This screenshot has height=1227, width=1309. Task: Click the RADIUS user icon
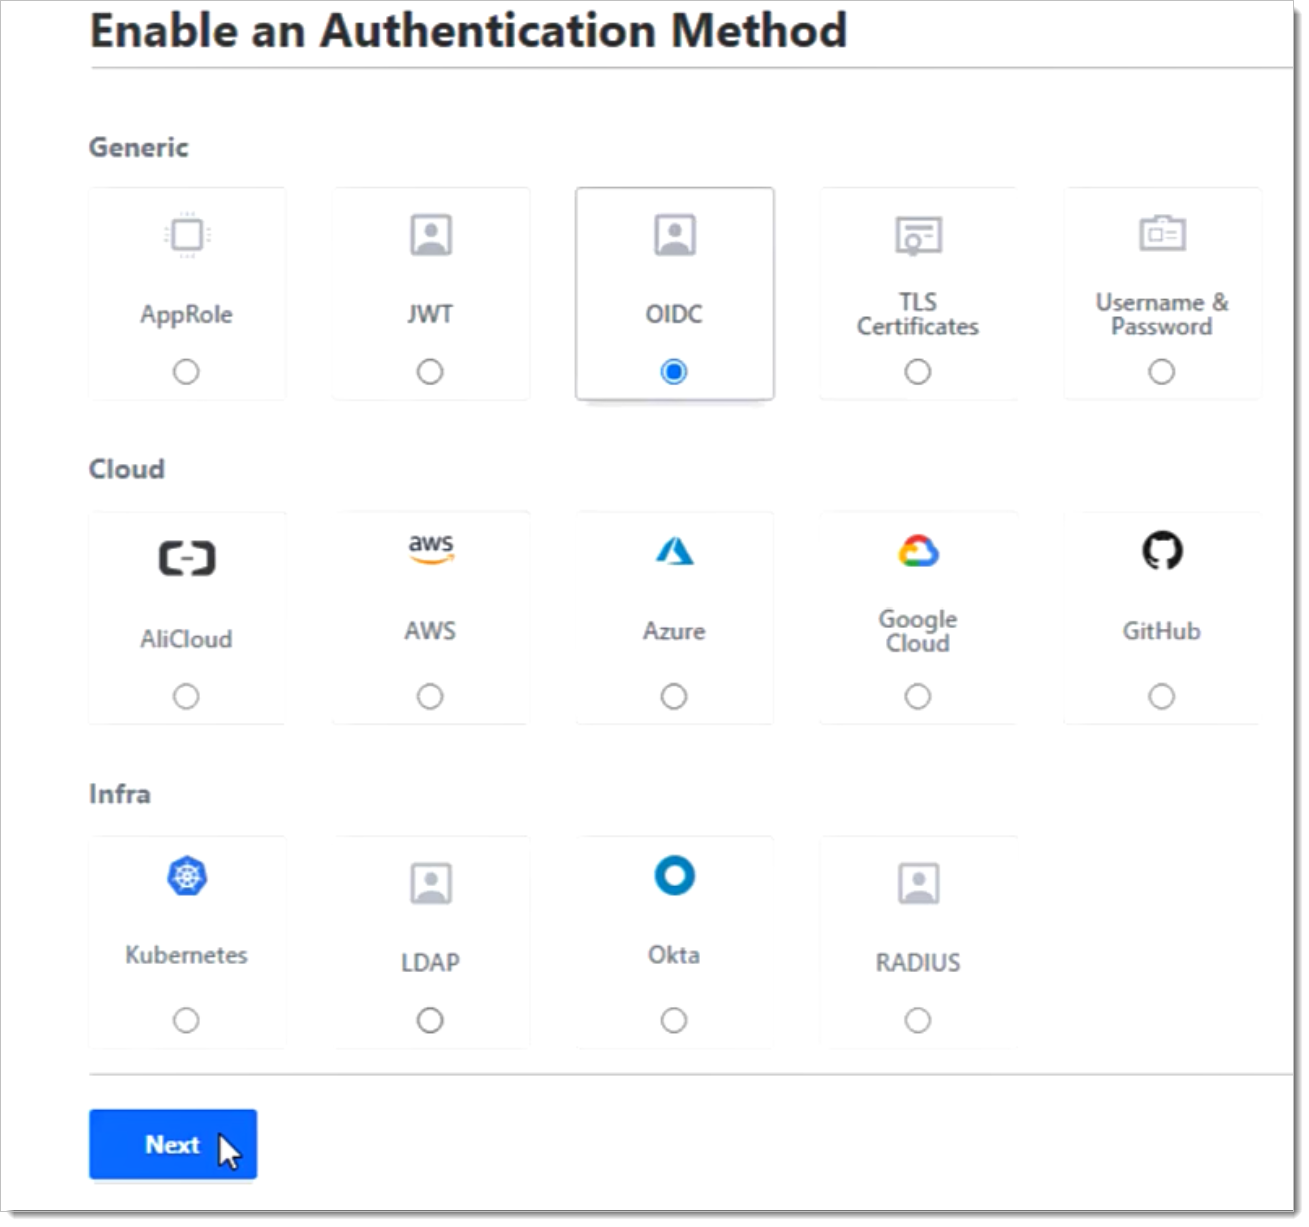pos(918,884)
